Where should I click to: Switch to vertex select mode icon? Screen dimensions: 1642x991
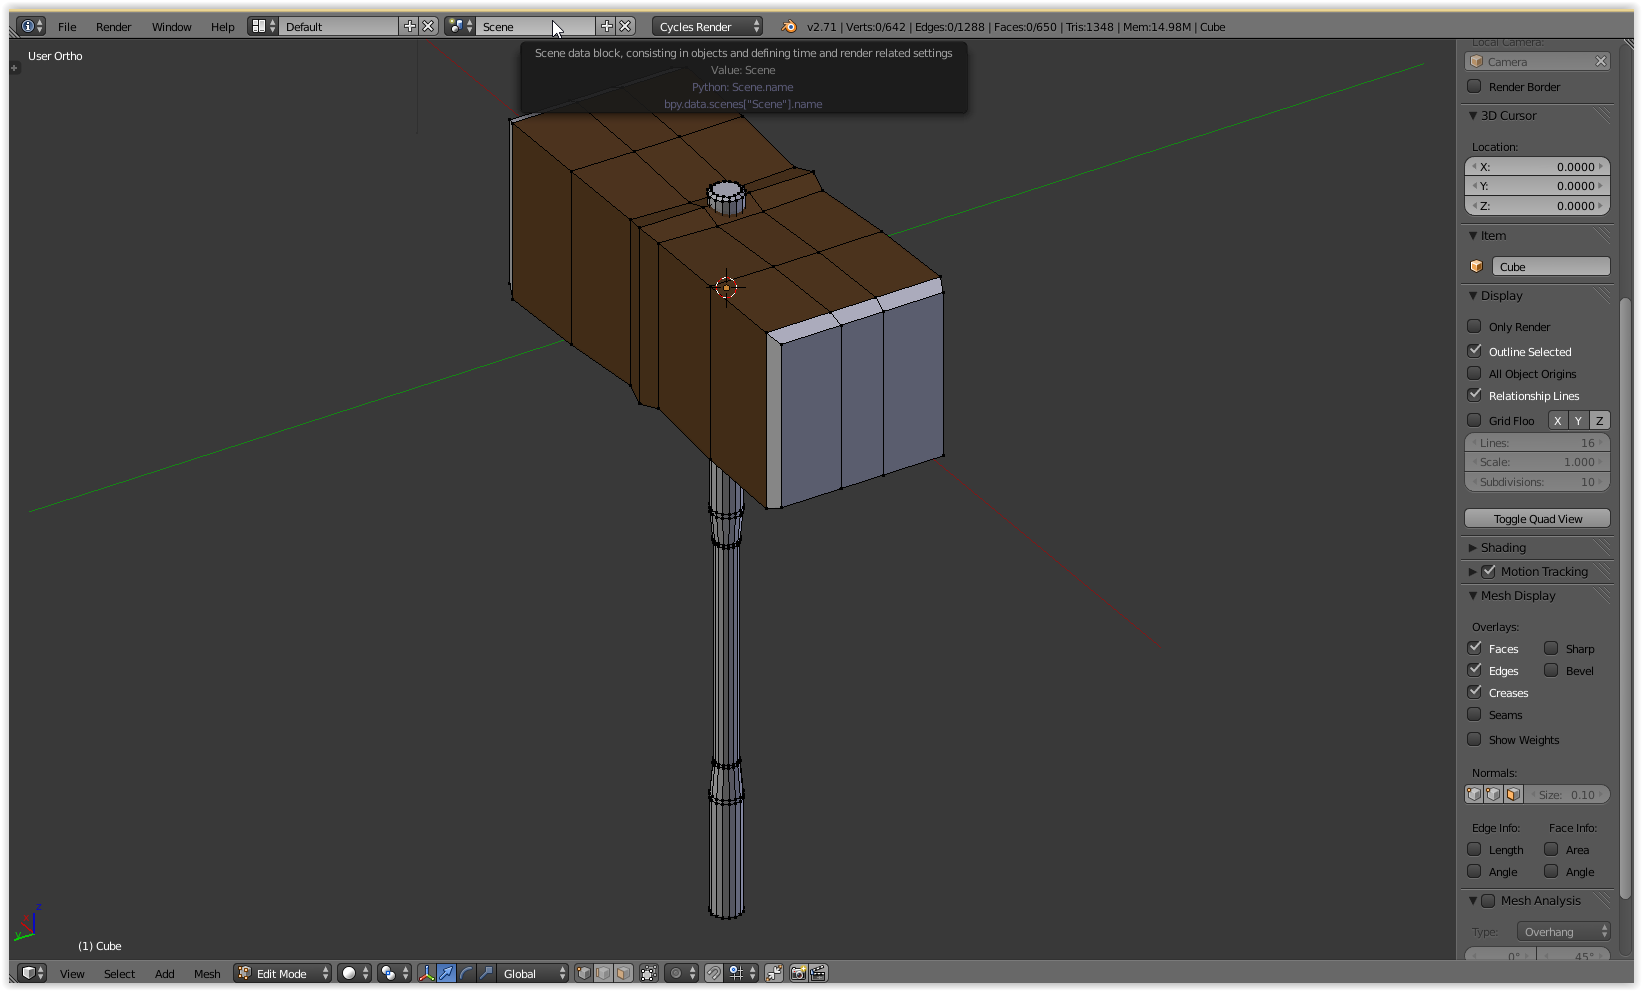click(x=584, y=973)
